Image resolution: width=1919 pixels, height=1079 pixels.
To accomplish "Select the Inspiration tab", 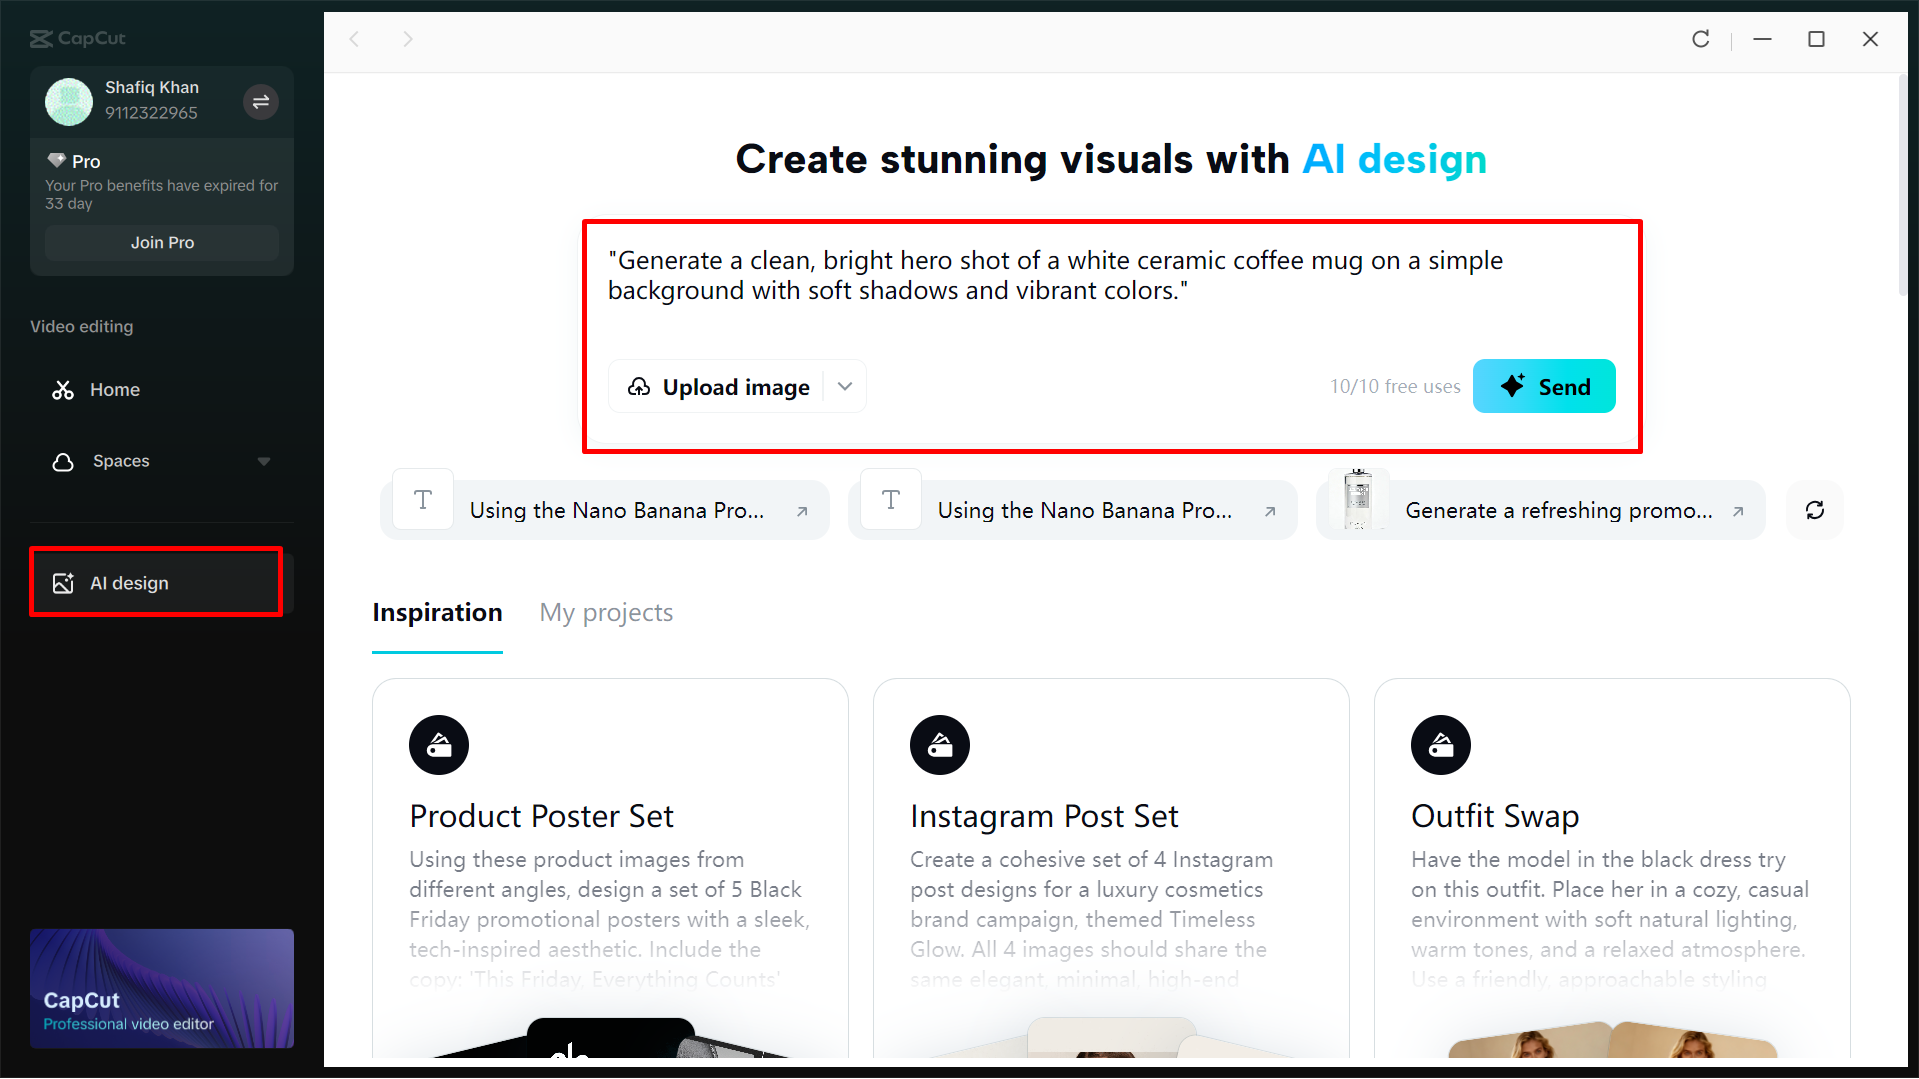I will click(x=437, y=612).
